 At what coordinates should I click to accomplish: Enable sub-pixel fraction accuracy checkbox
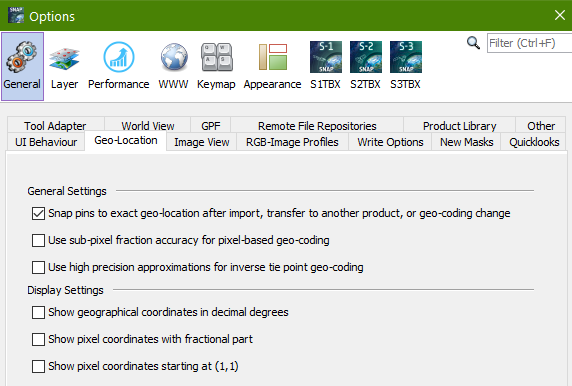pyautogui.click(x=38, y=240)
